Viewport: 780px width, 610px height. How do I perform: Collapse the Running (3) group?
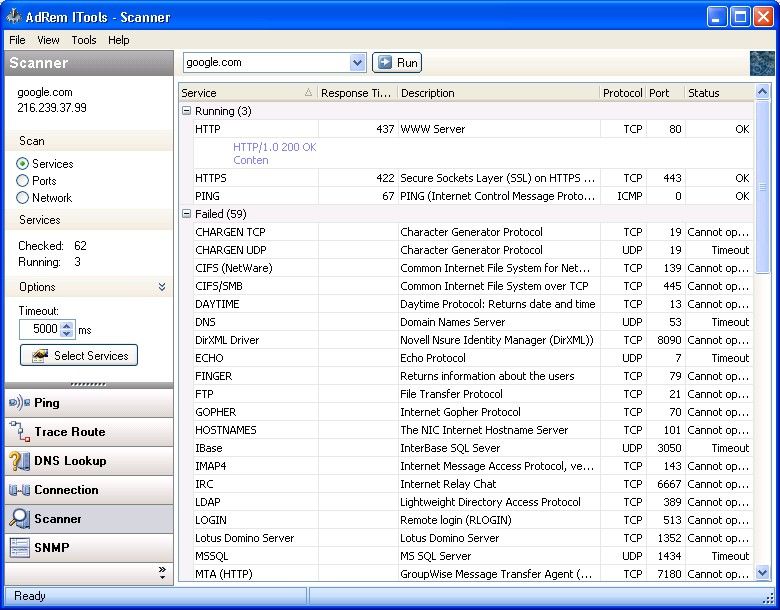(187, 111)
